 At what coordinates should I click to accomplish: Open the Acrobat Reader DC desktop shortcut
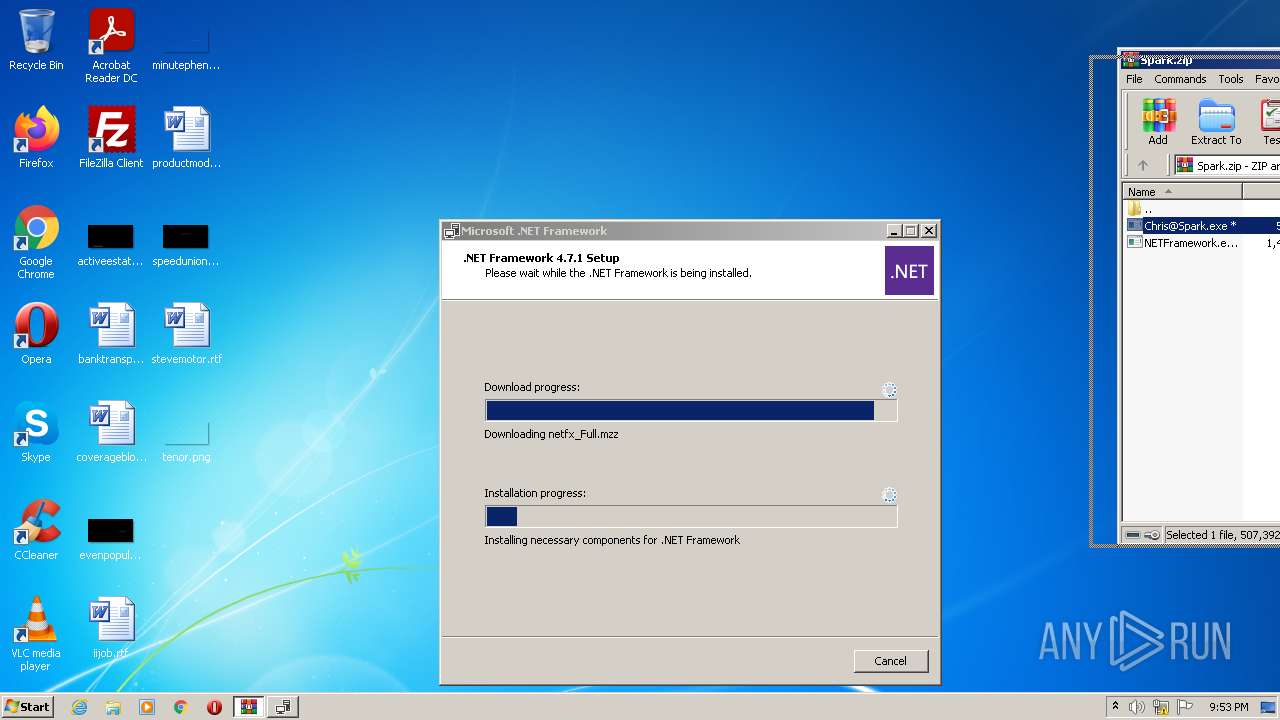[111, 46]
